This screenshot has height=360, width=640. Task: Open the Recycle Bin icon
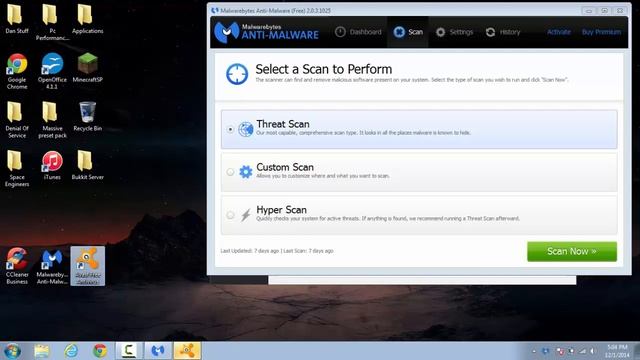(87, 116)
